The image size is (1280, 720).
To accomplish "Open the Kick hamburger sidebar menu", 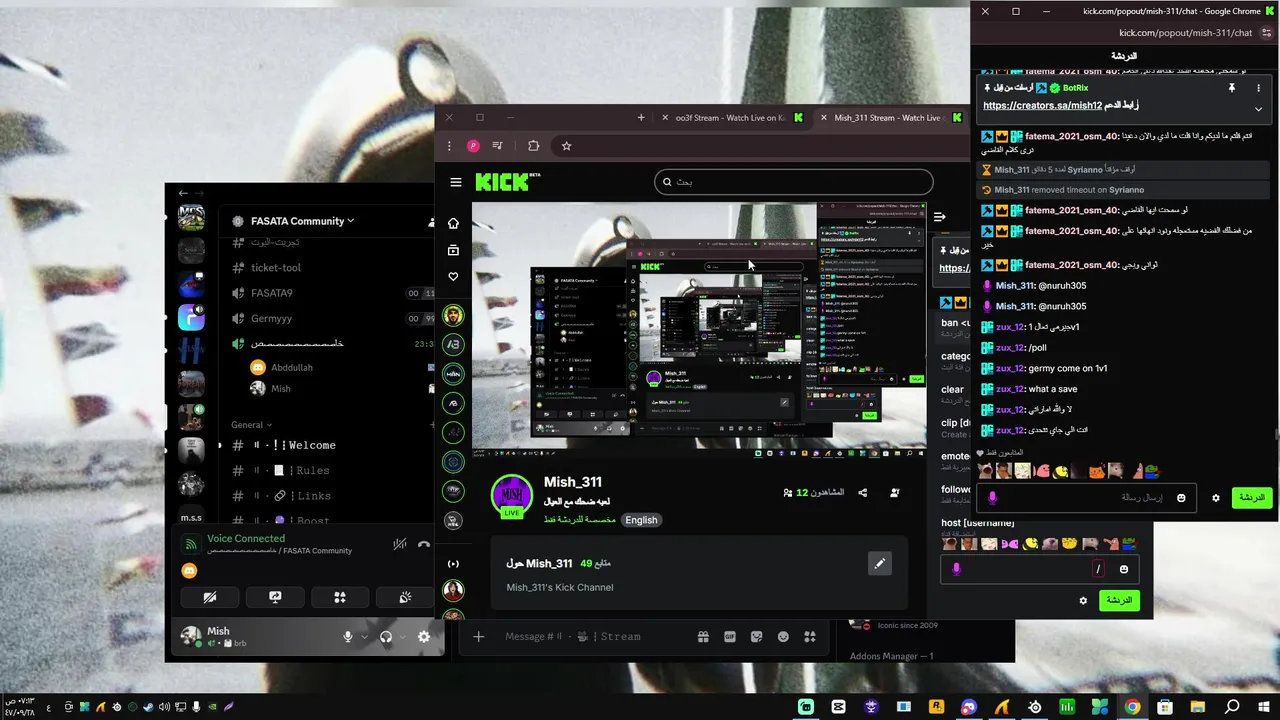I will 456,182.
